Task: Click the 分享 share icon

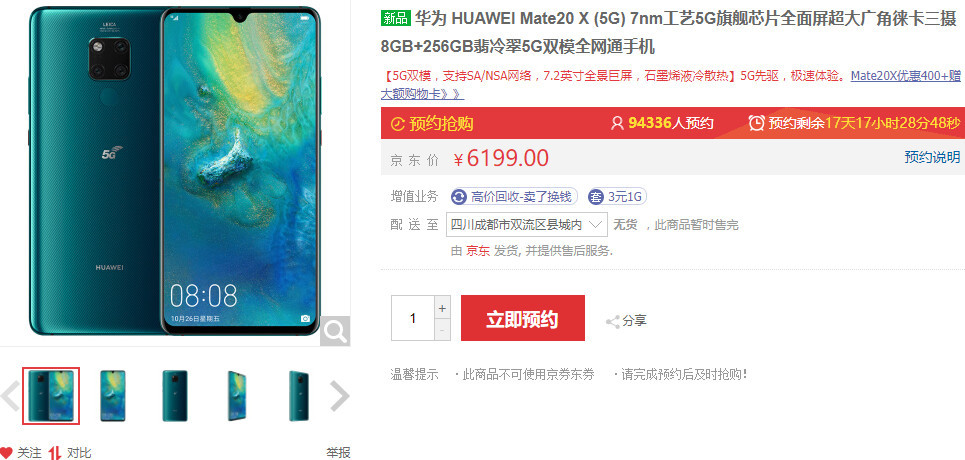Action: 612,321
